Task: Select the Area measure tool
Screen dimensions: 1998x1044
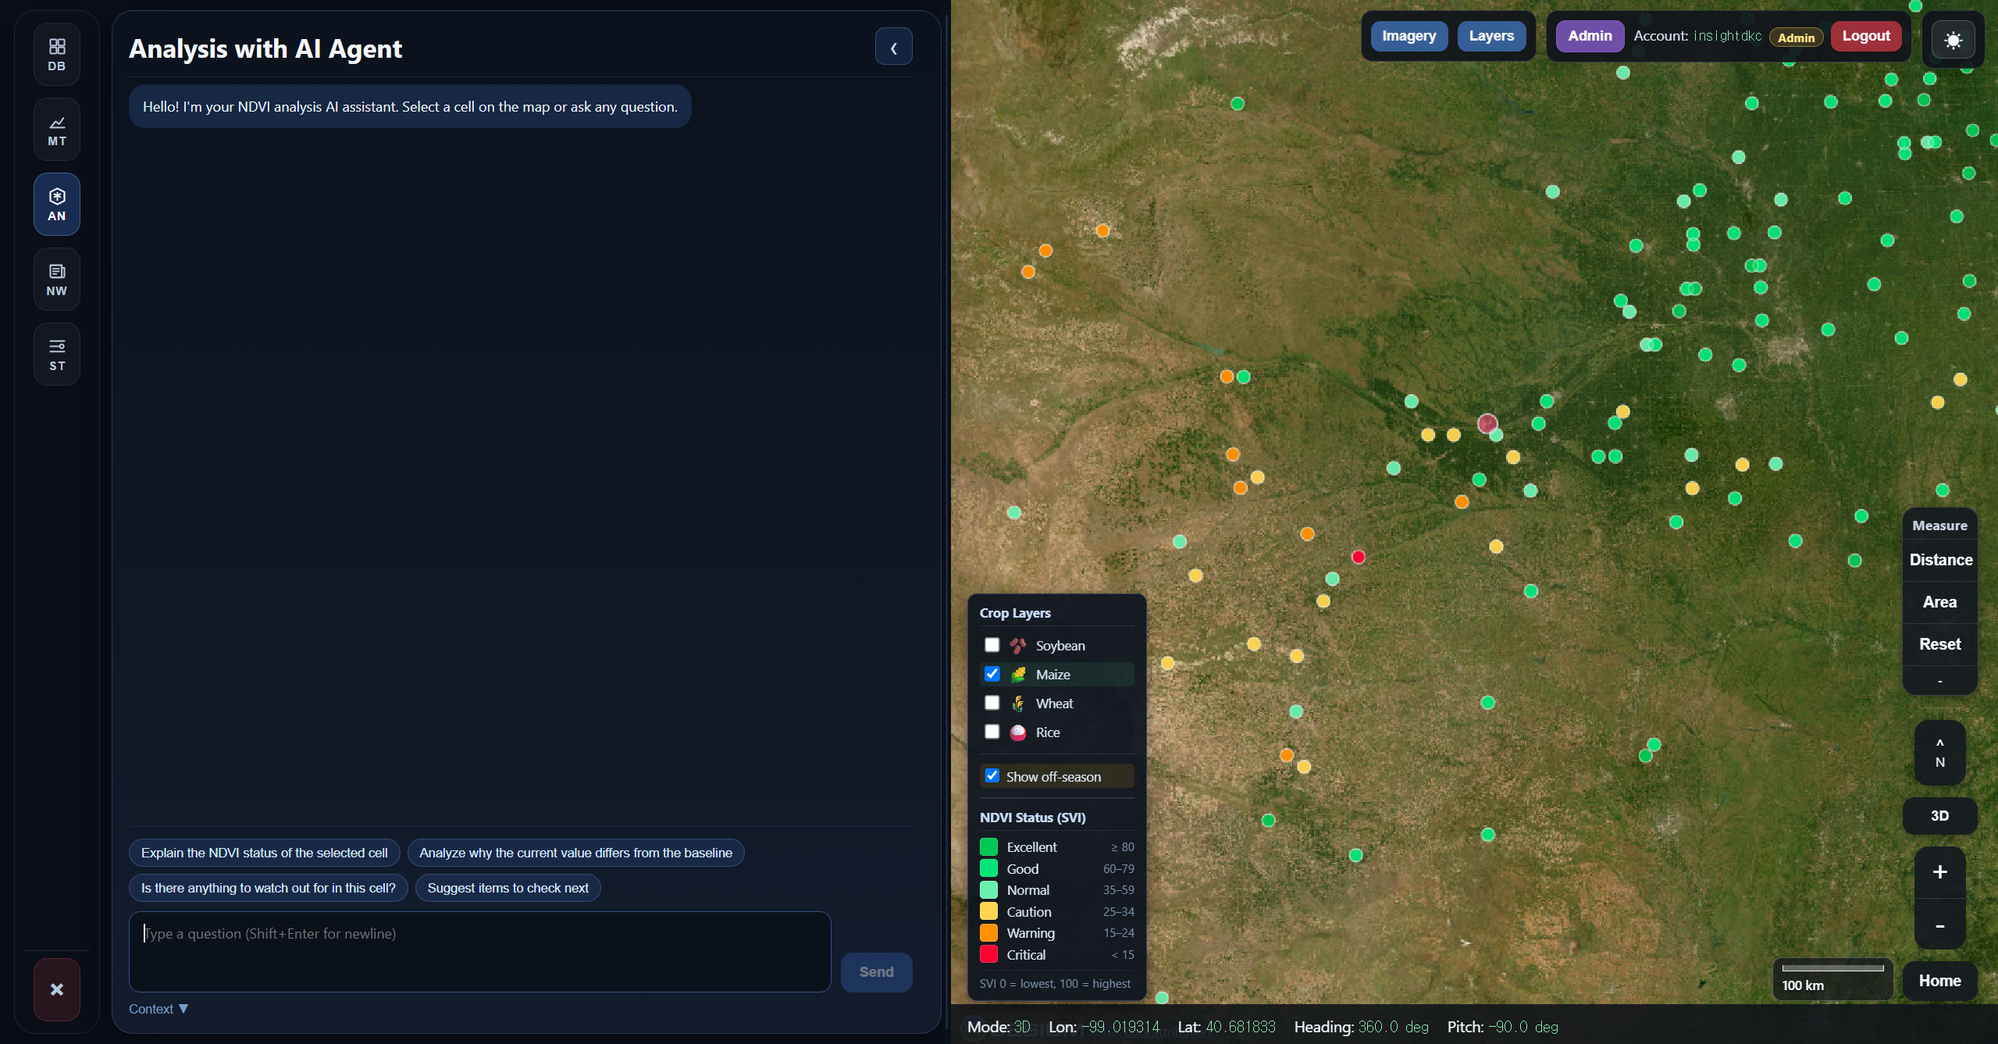Action: click(x=1940, y=602)
